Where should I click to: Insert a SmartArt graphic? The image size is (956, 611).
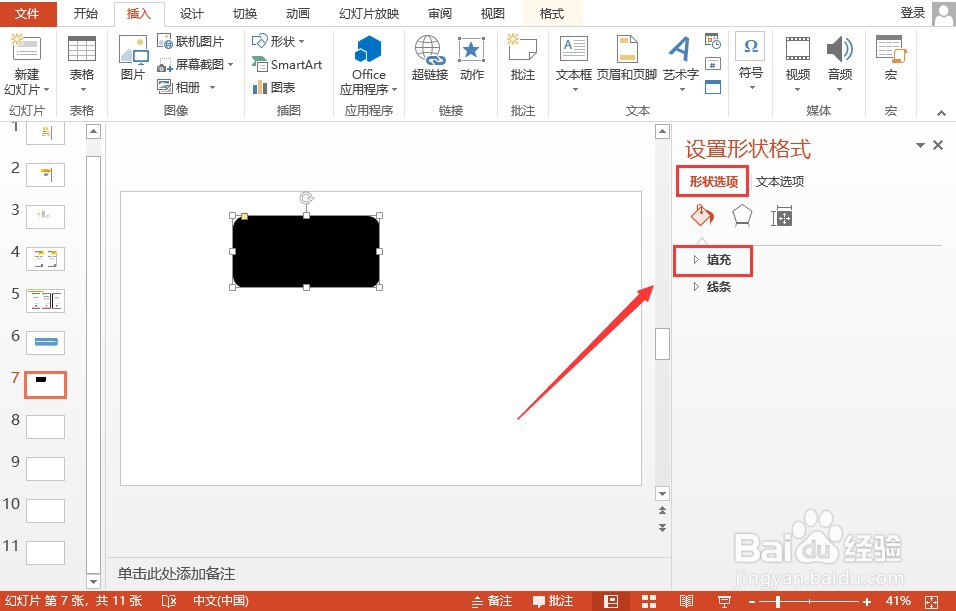tap(287, 64)
